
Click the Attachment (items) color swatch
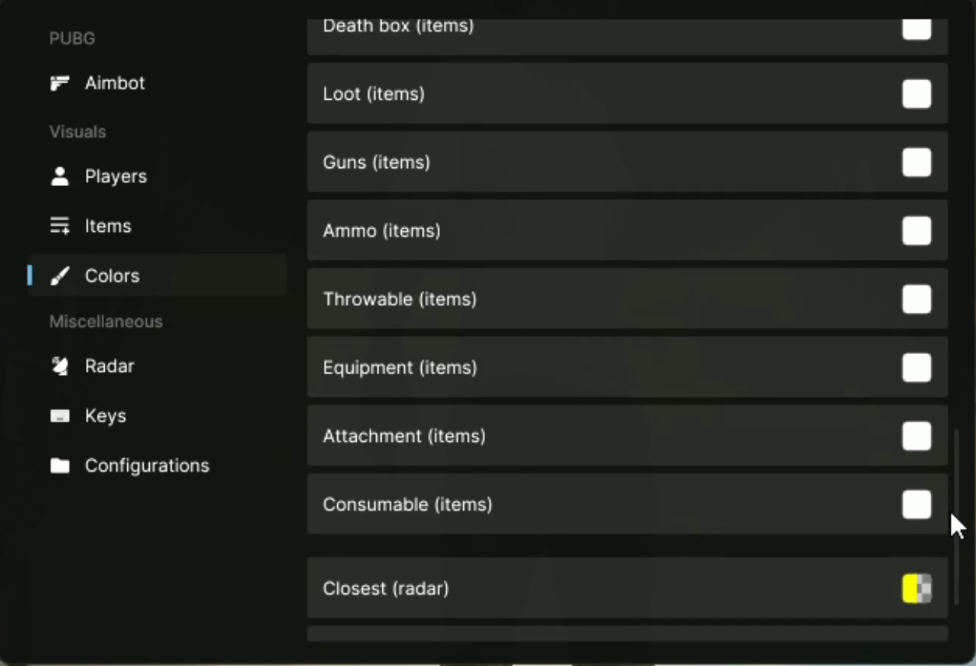[x=916, y=436]
